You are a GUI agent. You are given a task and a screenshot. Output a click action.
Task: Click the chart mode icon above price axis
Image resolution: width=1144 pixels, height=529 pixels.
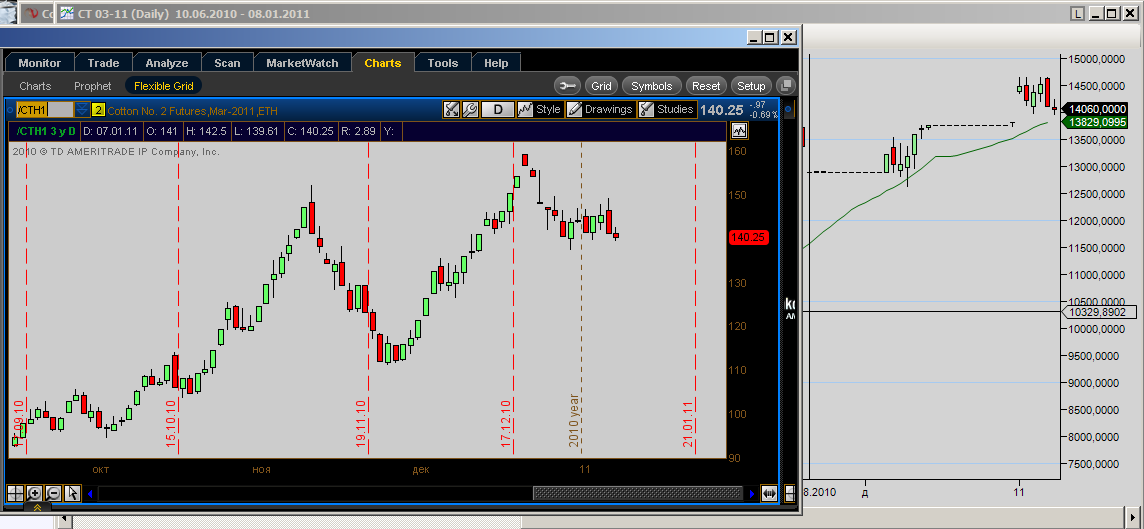click(740, 131)
